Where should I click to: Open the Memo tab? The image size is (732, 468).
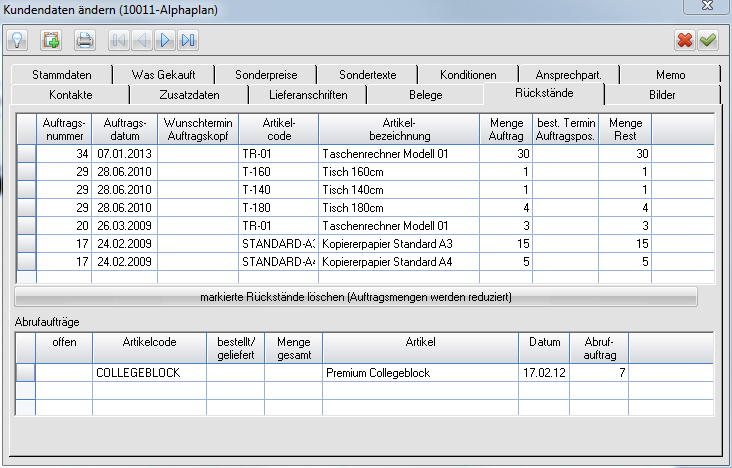(x=670, y=75)
